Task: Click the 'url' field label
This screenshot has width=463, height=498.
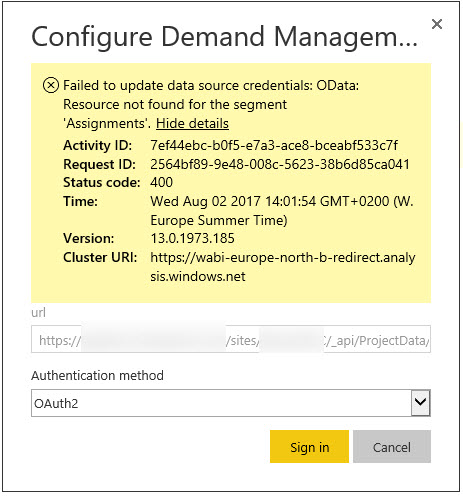Action: coord(38,313)
